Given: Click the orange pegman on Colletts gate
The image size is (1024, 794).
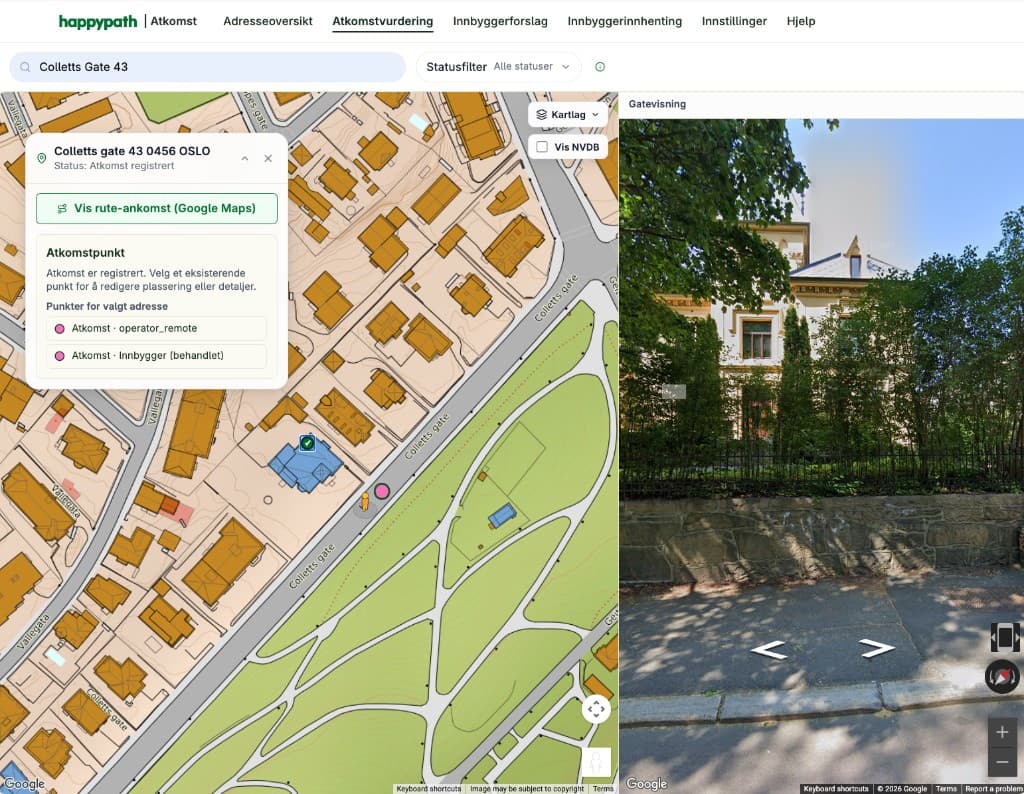Looking at the screenshot, I should coord(365,502).
